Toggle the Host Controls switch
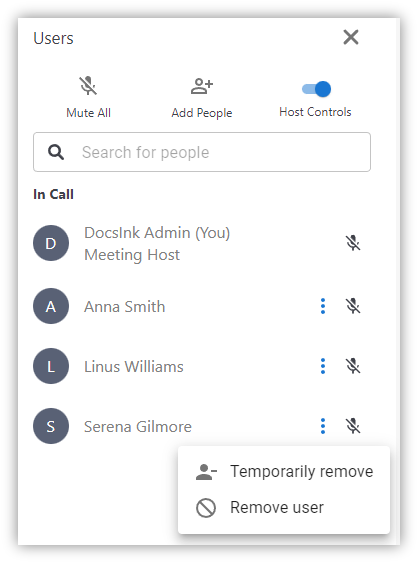 point(316,89)
